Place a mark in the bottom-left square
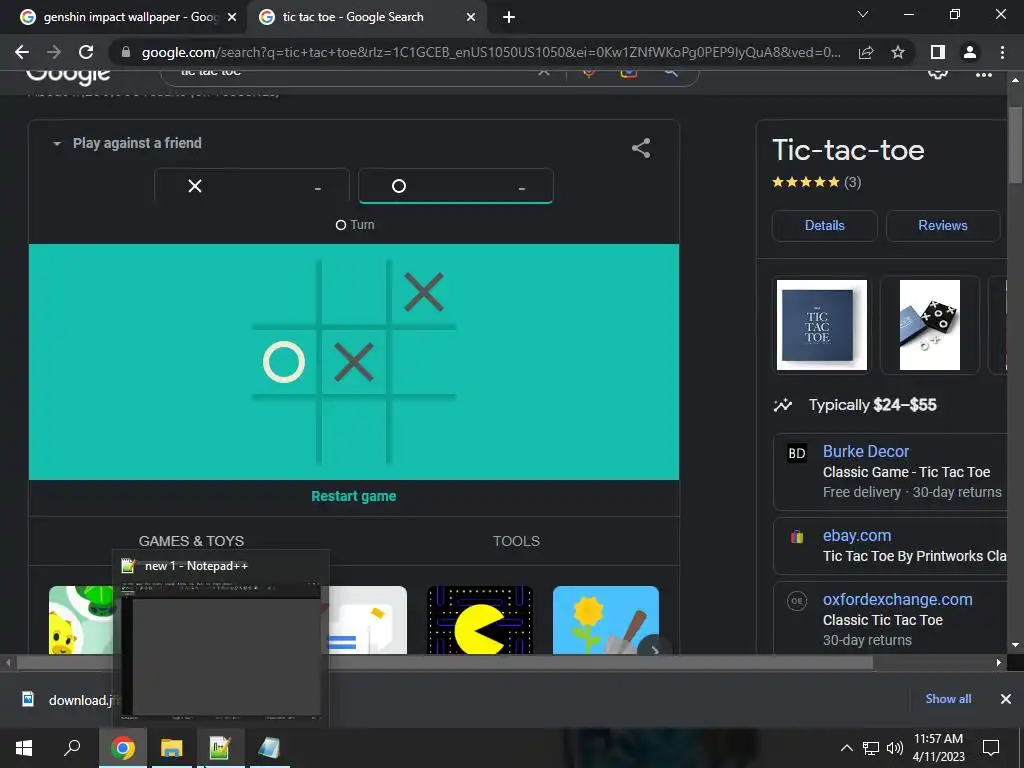 (285, 430)
